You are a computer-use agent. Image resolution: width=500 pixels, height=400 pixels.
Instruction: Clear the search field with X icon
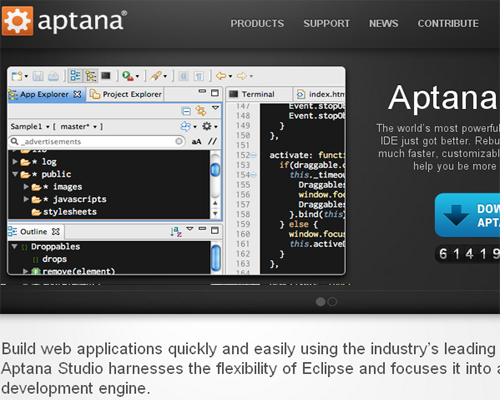(x=179, y=142)
